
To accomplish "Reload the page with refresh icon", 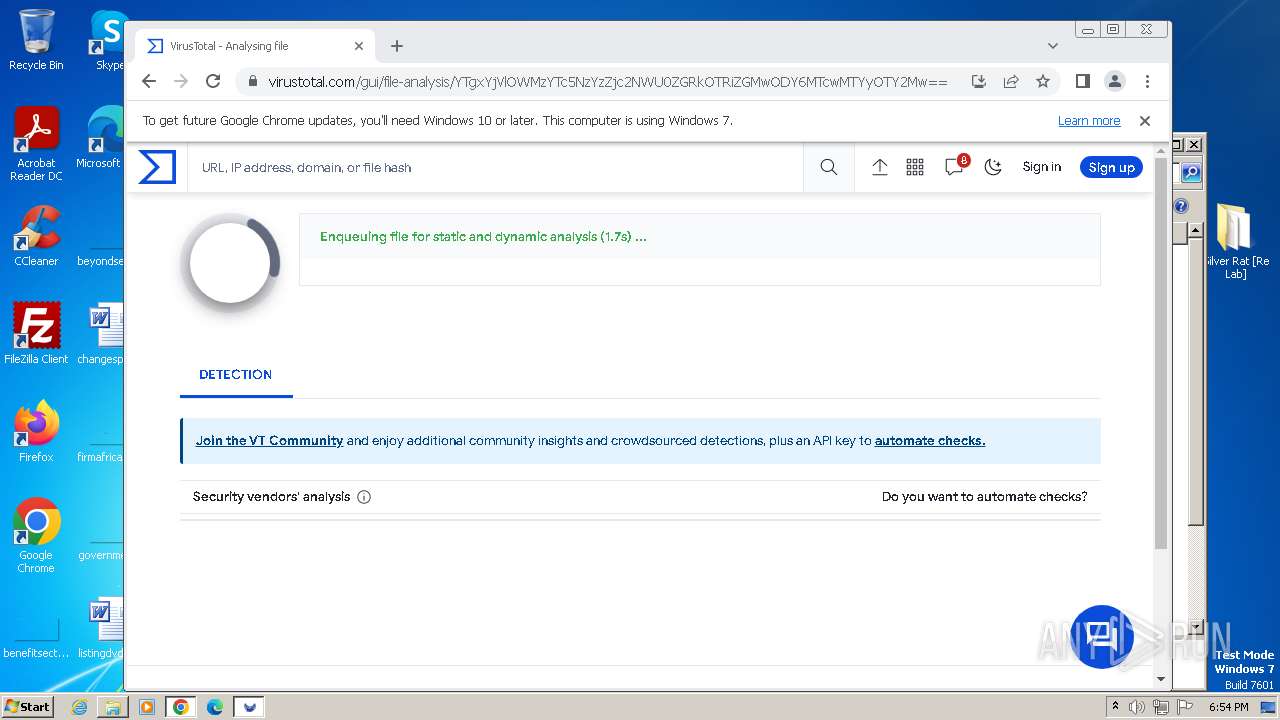I will [213, 81].
